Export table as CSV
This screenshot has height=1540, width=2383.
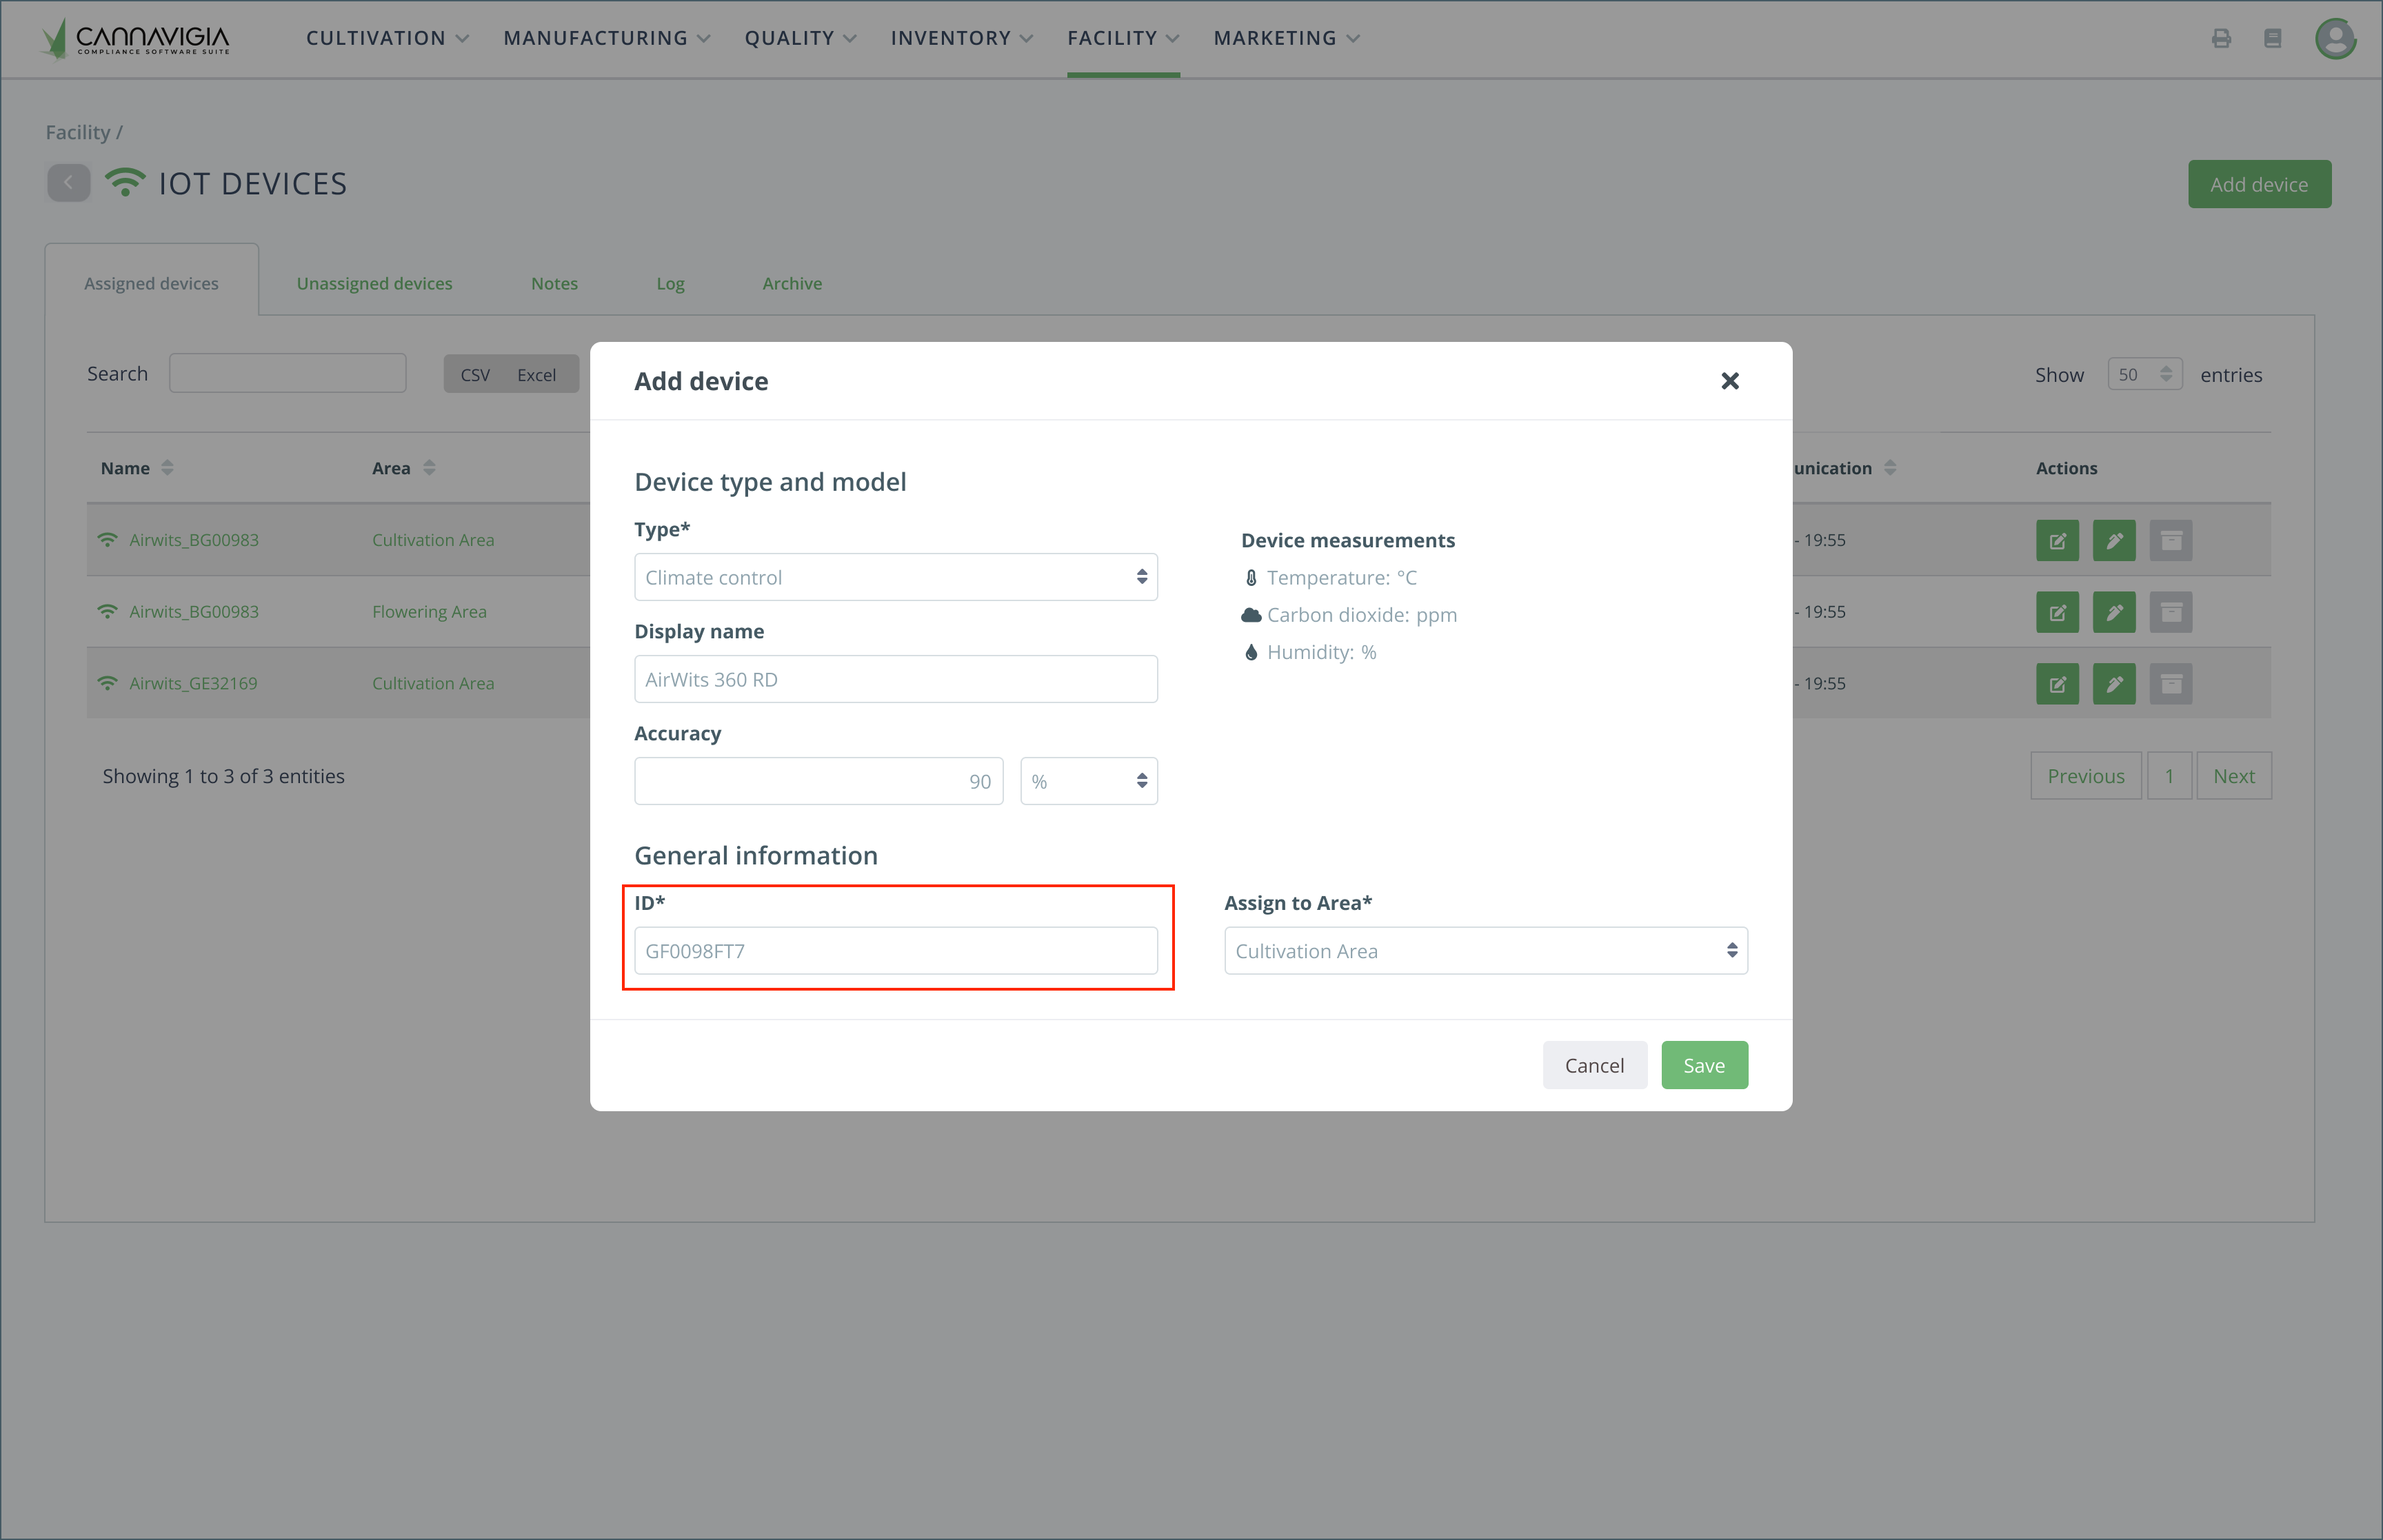[x=475, y=374]
